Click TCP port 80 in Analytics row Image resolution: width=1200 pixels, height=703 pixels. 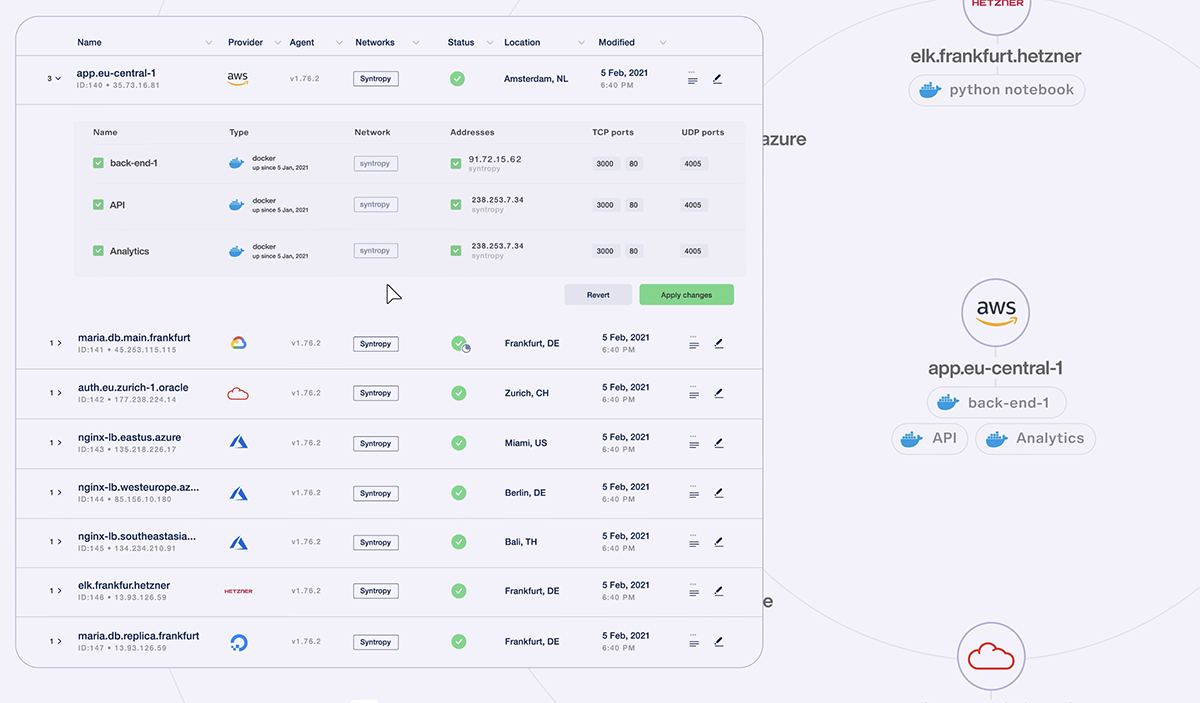click(634, 251)
